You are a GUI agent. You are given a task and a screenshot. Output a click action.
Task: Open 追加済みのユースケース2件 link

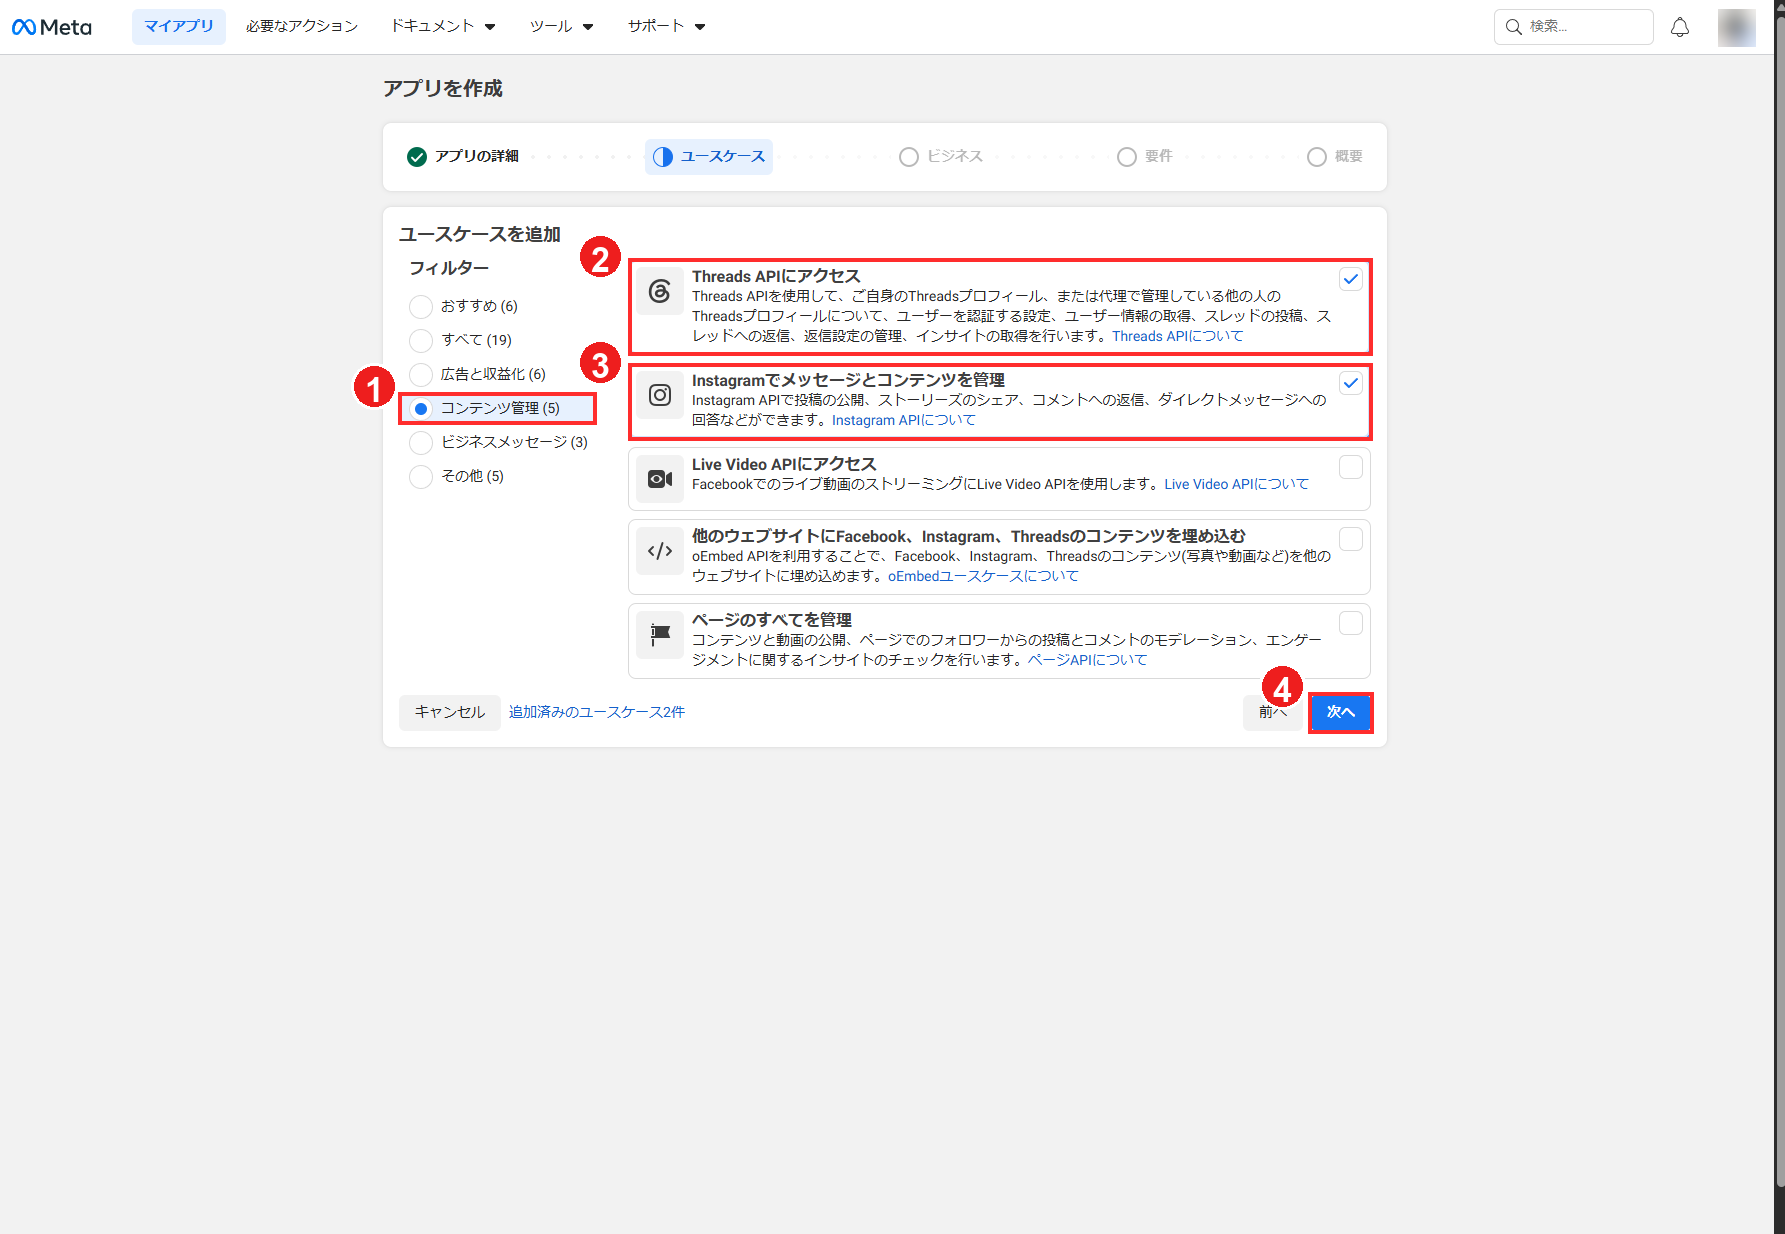(597, 712)
